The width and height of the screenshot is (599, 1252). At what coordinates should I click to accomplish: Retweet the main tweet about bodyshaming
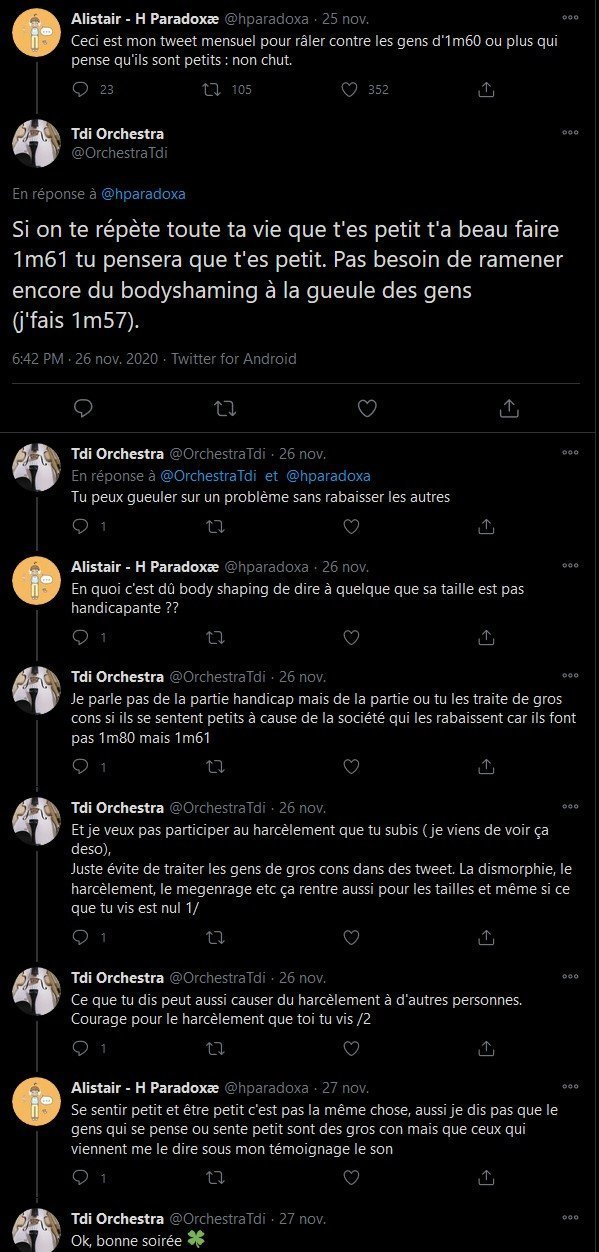tap(226, 407)
